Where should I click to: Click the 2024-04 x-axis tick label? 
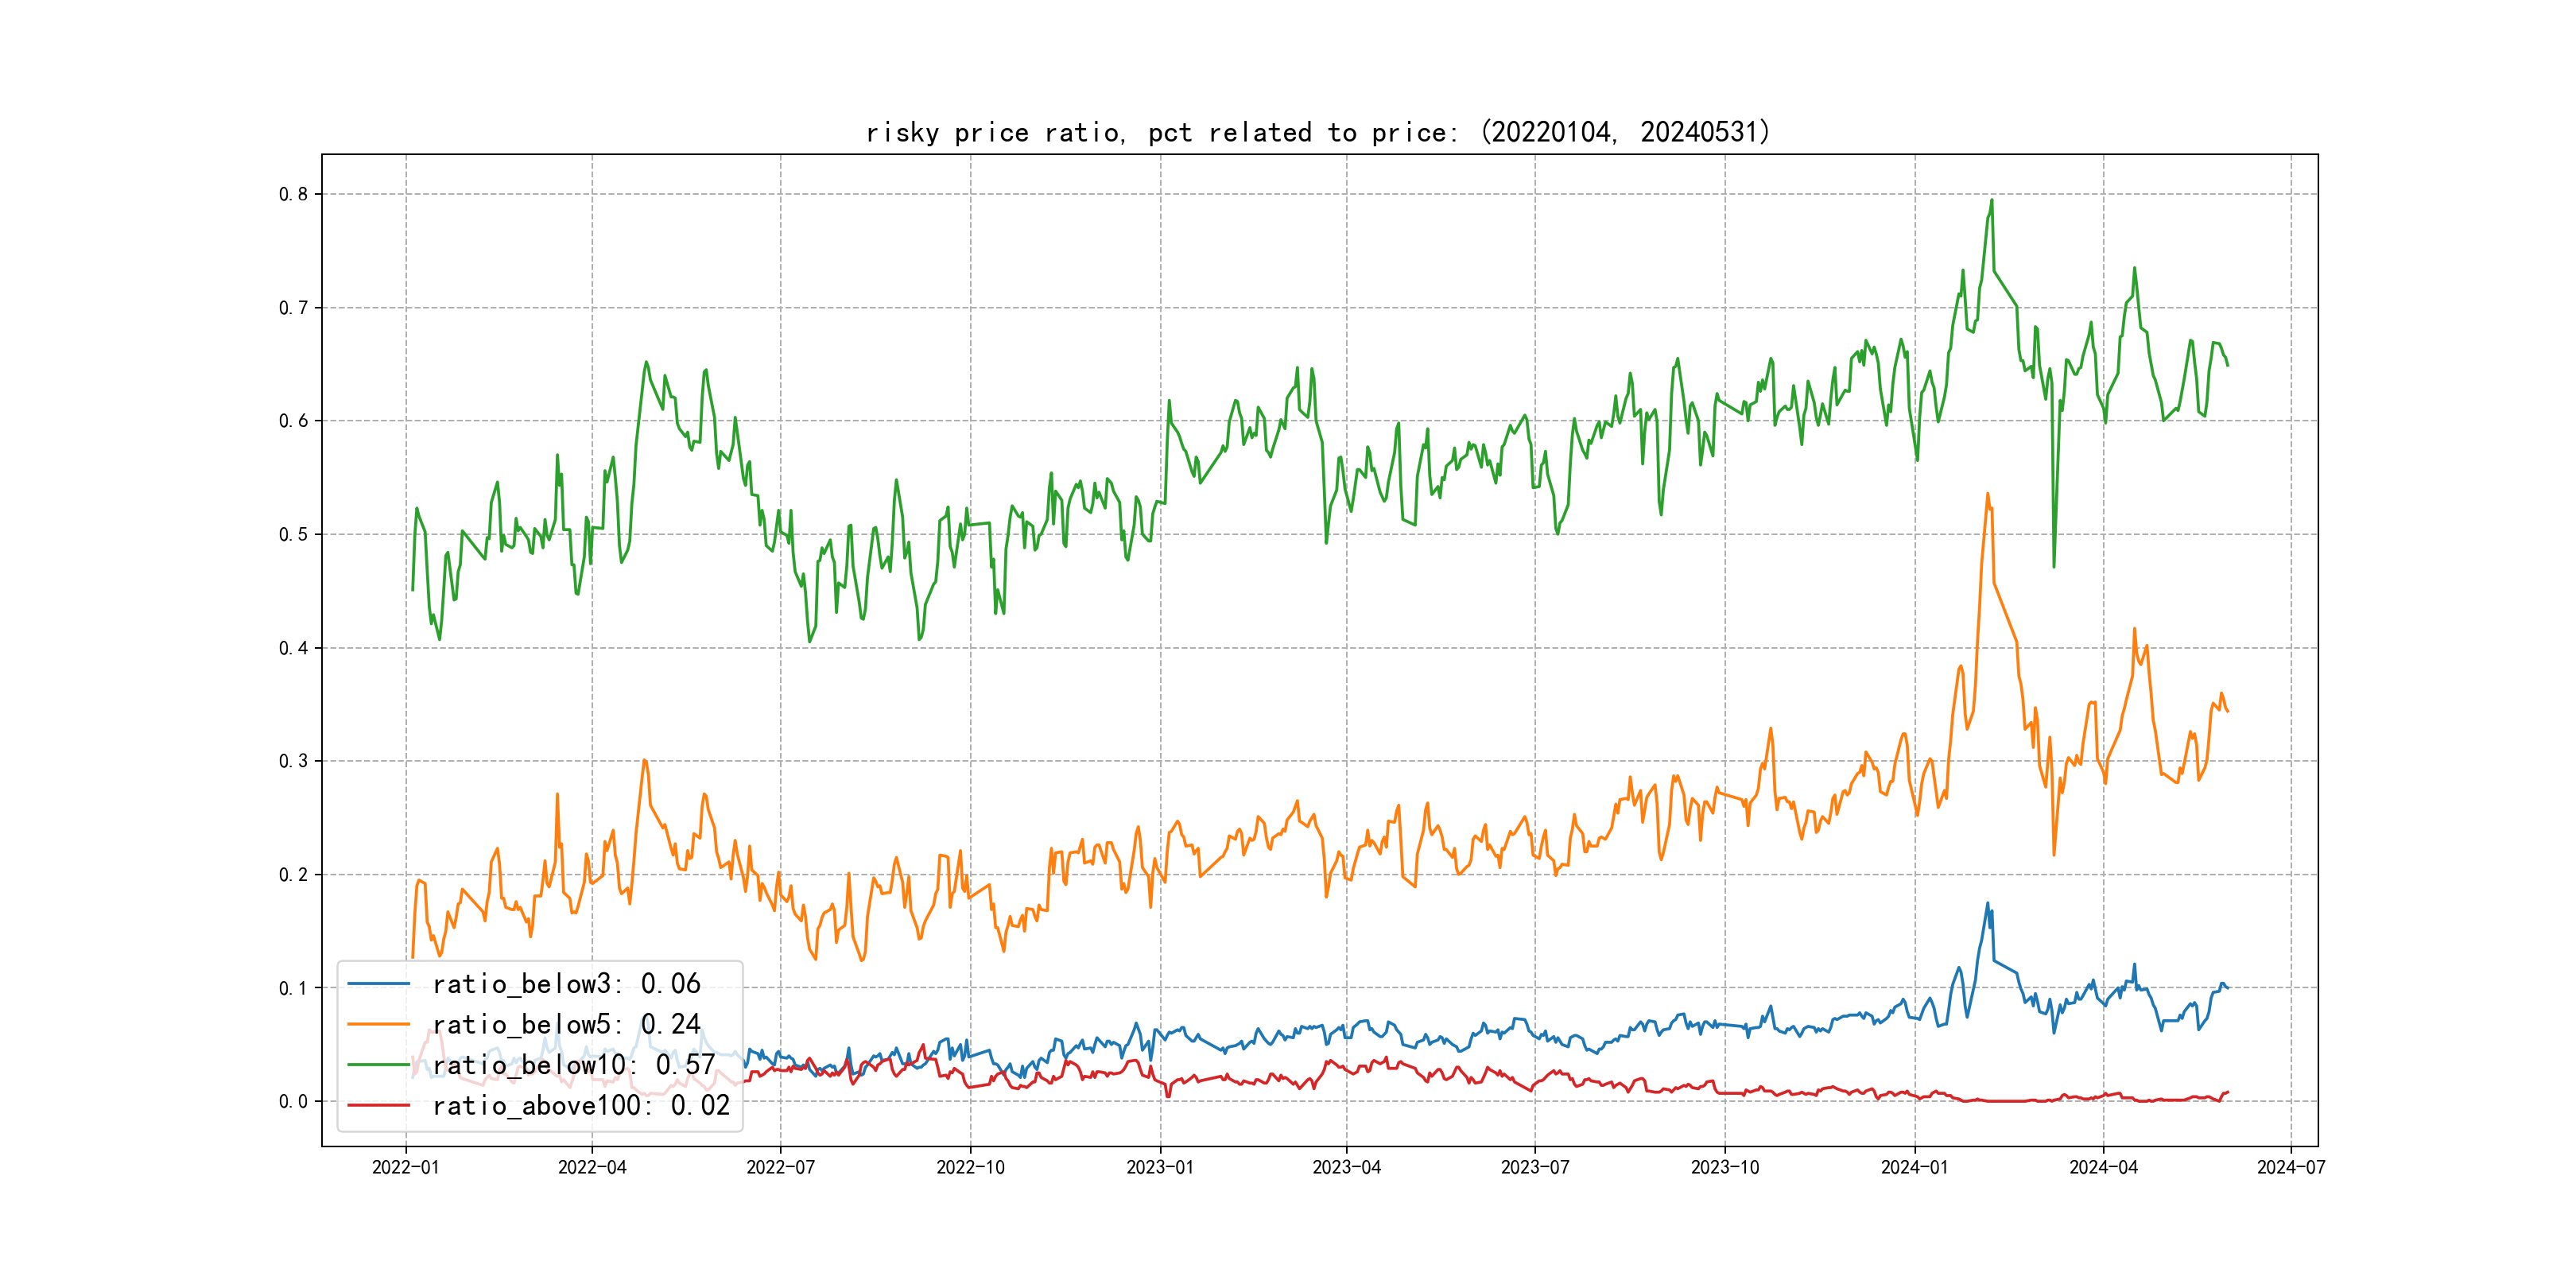2103,1167
